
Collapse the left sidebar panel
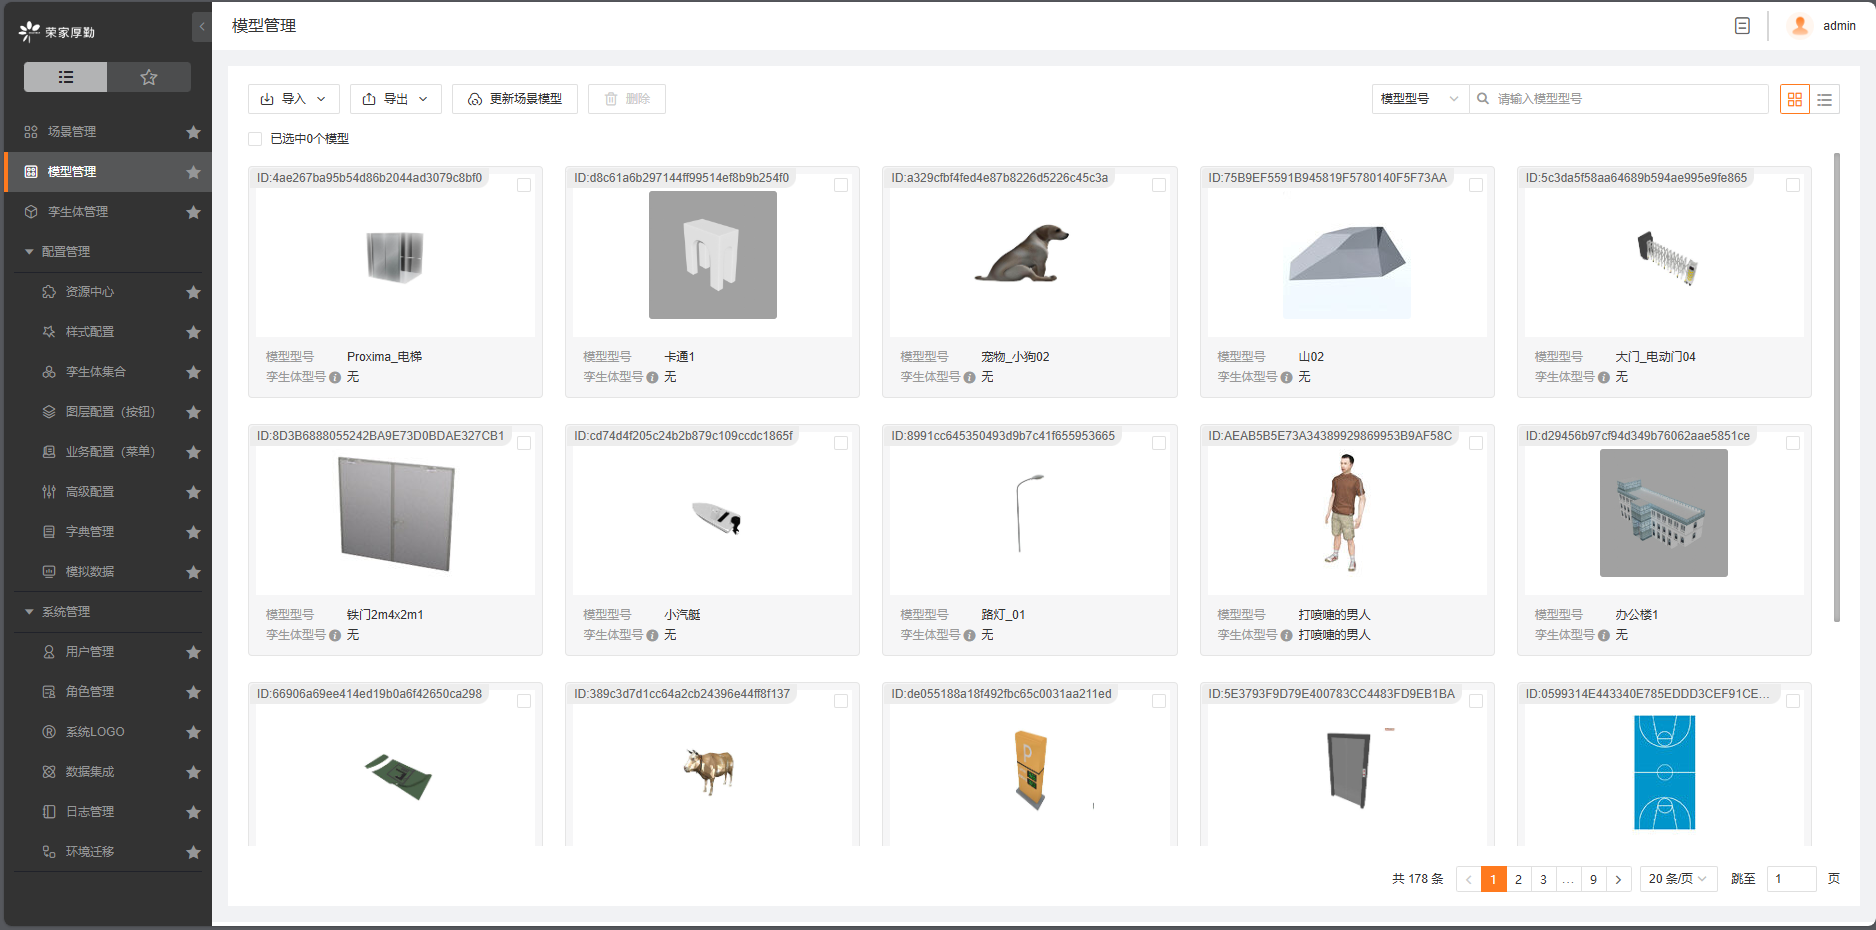click(202, 27)
